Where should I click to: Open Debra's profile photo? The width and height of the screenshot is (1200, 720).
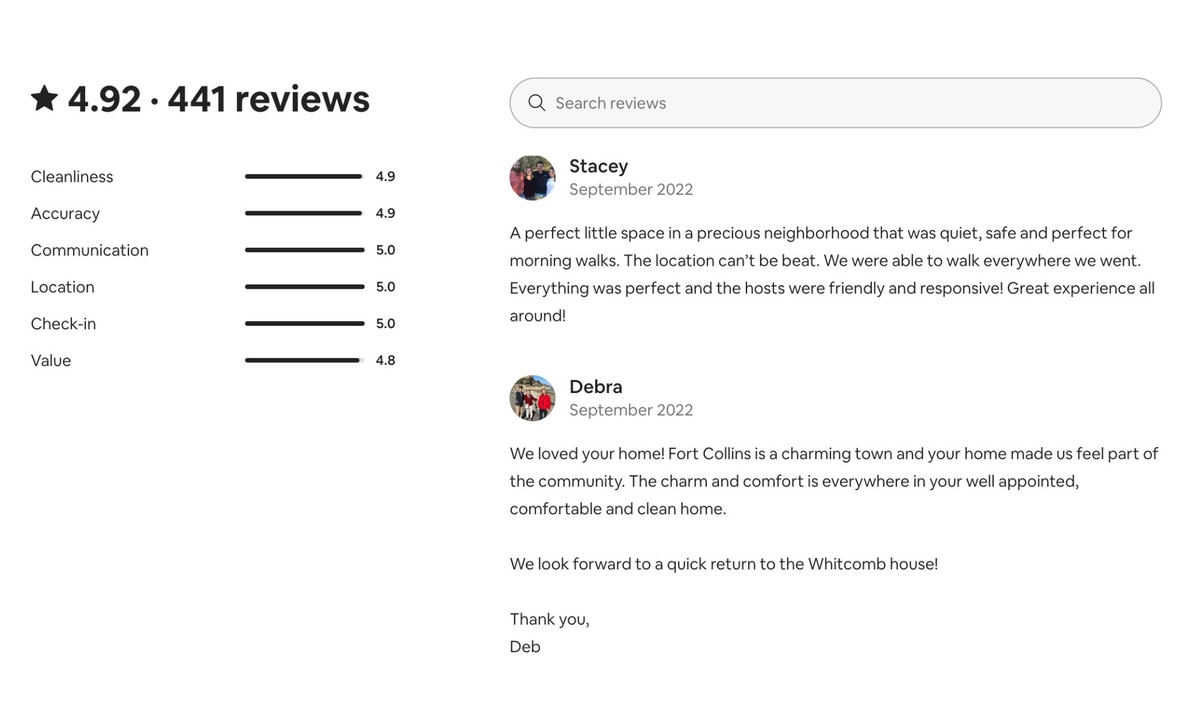(532, 398)
